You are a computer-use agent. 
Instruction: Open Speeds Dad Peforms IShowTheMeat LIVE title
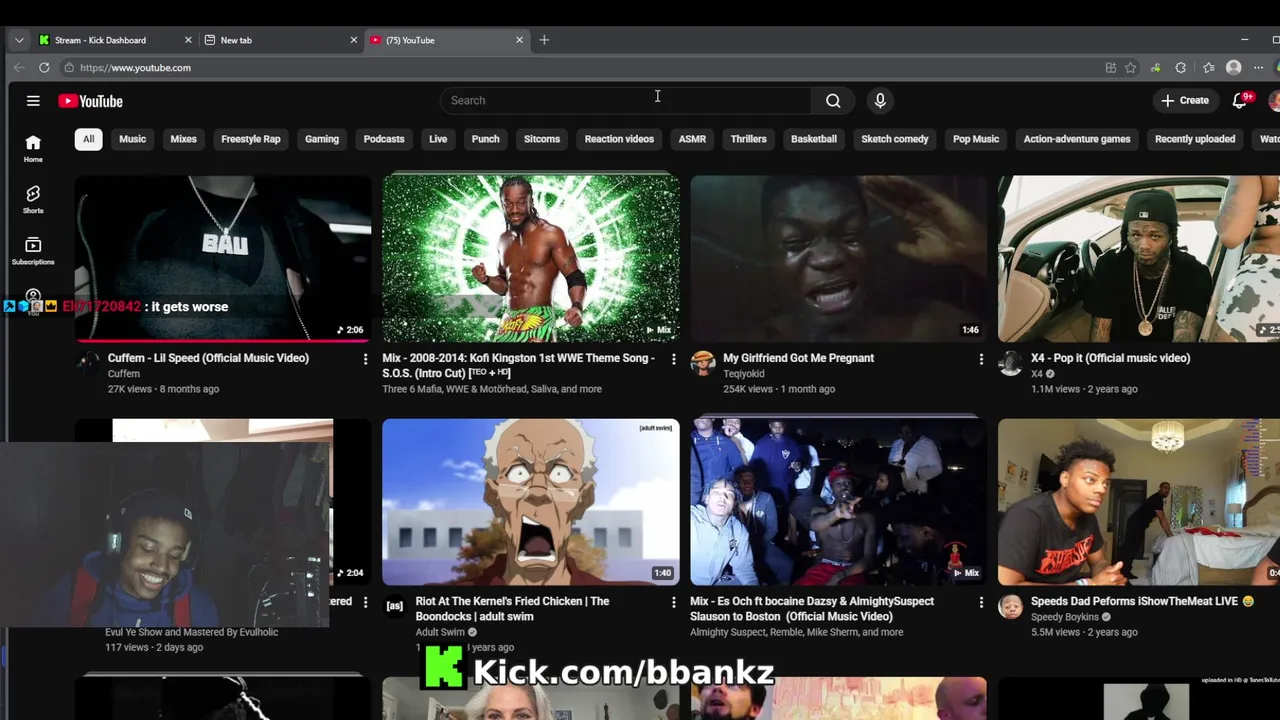(1142, 601)
